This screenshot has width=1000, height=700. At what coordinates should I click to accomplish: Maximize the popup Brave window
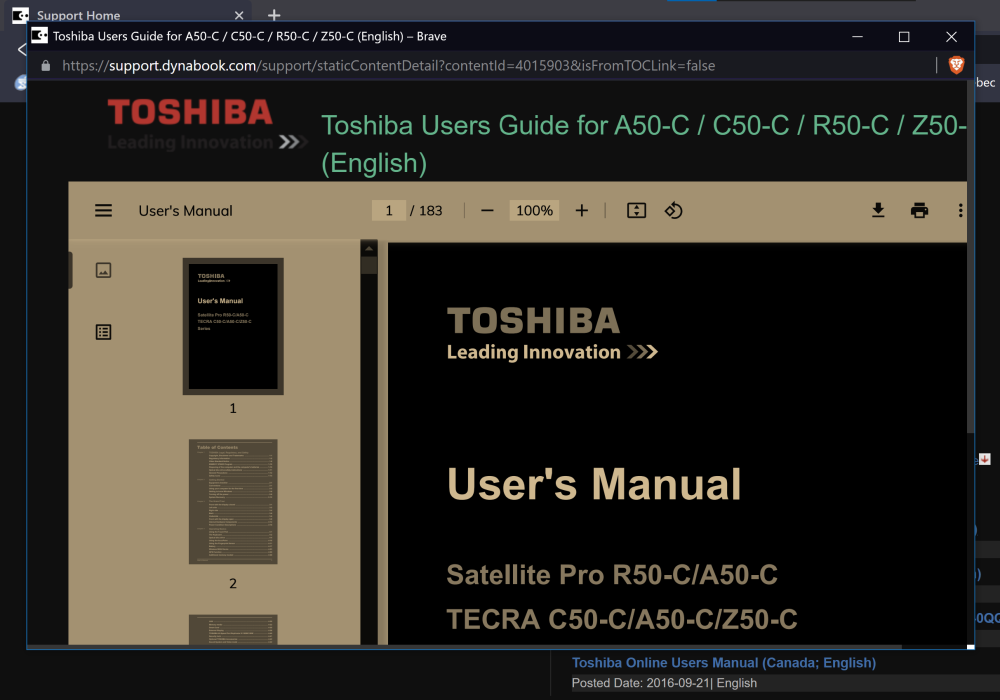pos(904,36)
